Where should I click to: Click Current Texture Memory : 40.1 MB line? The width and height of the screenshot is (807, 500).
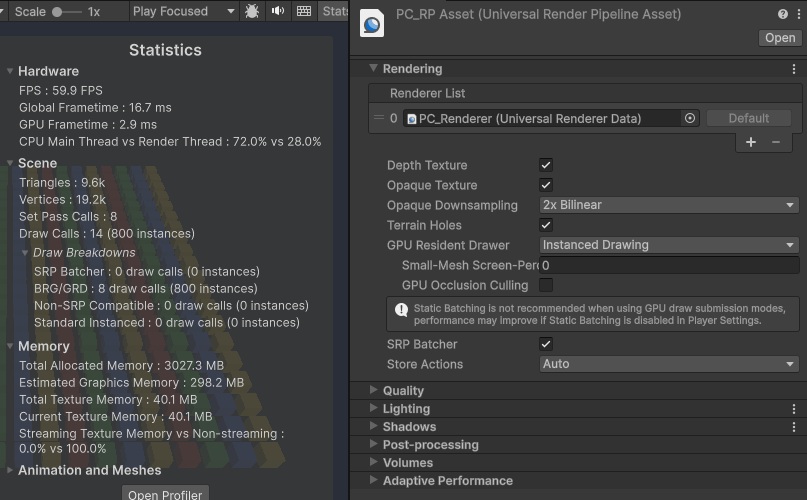[116, 417]
